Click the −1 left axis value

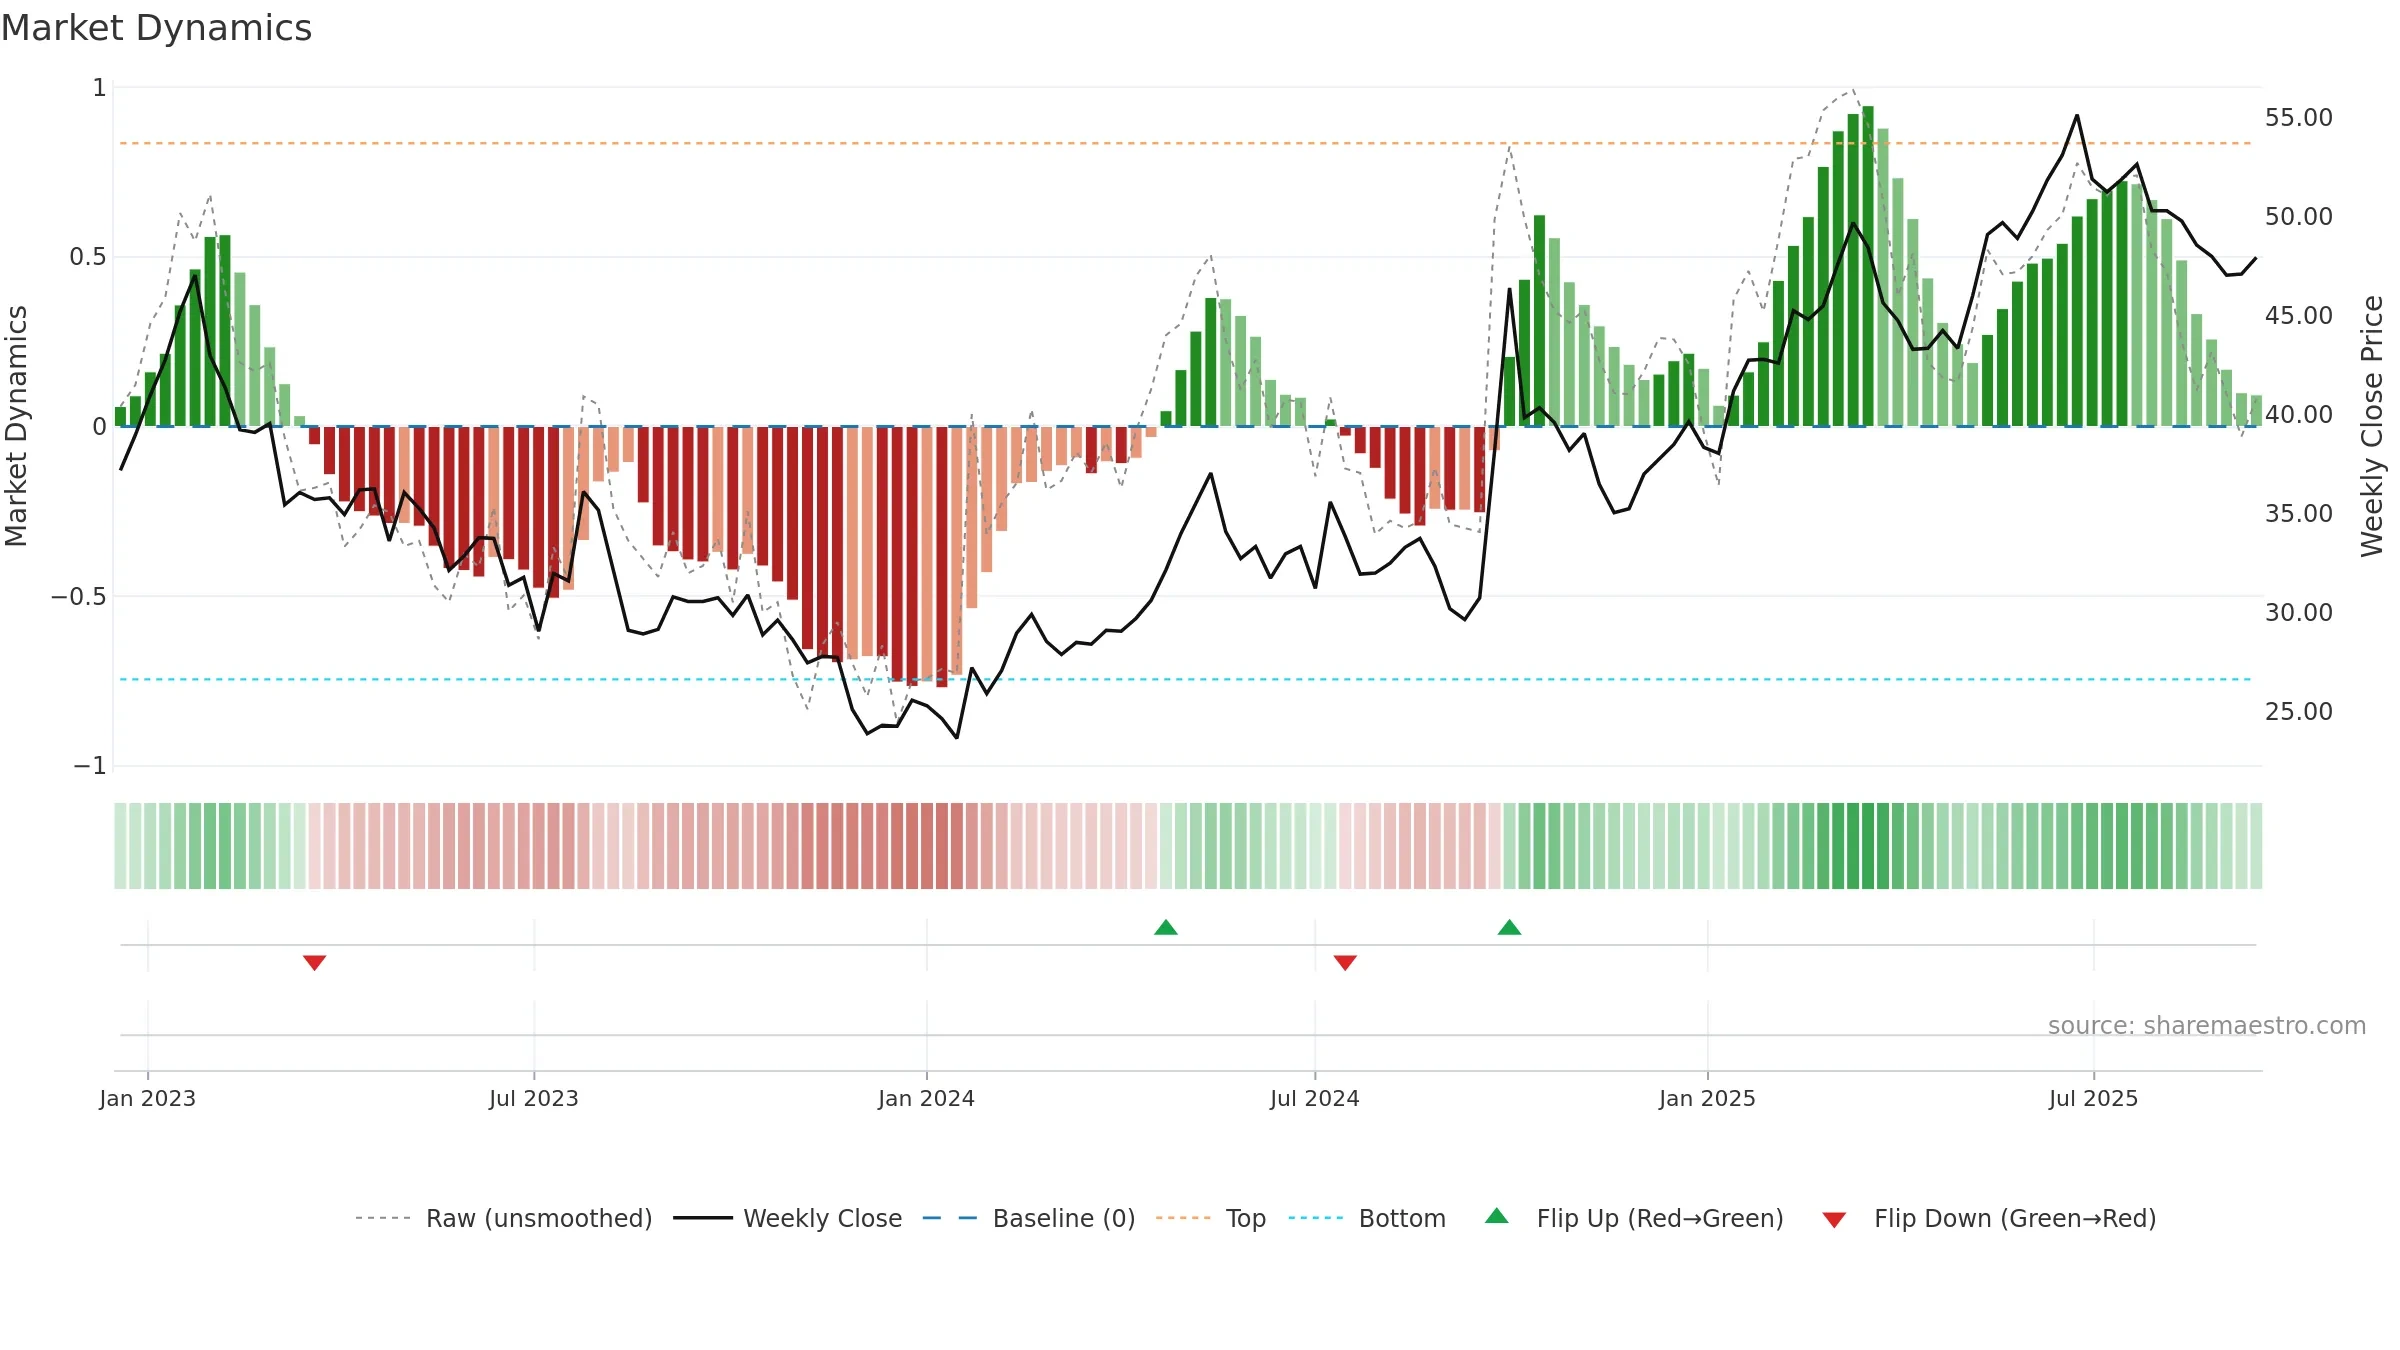click(x=89, y=766)
